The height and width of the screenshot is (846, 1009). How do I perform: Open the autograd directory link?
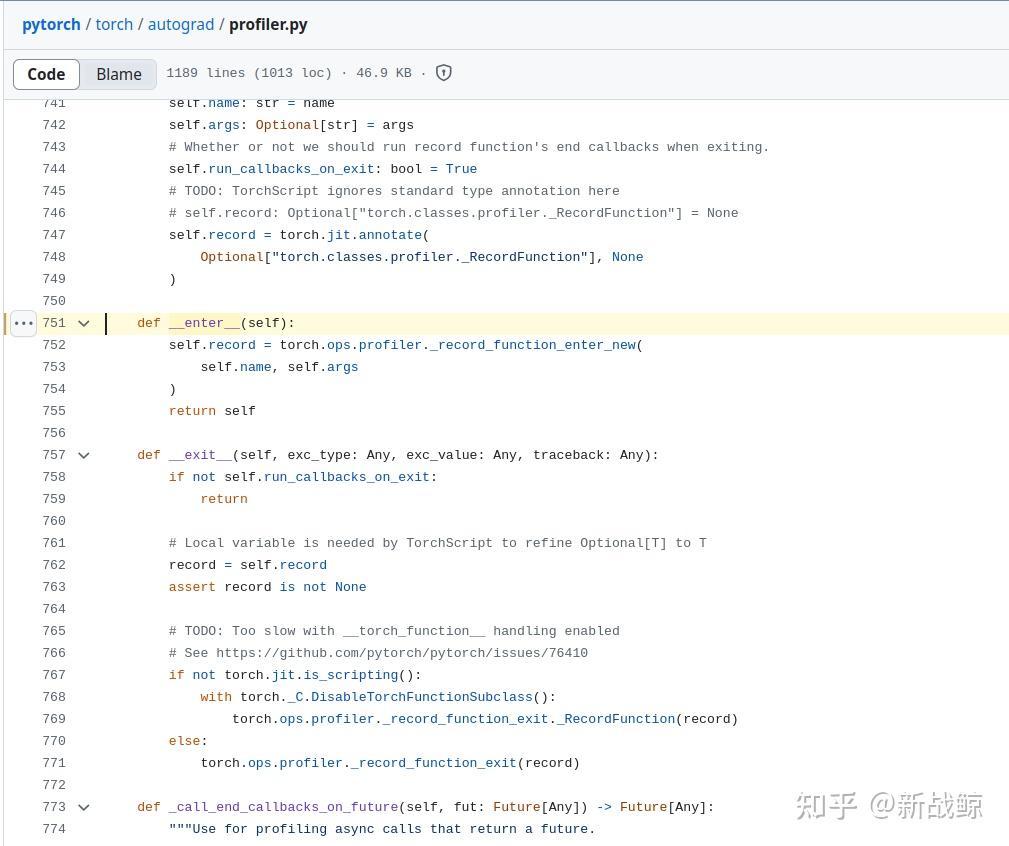point(181,24)
